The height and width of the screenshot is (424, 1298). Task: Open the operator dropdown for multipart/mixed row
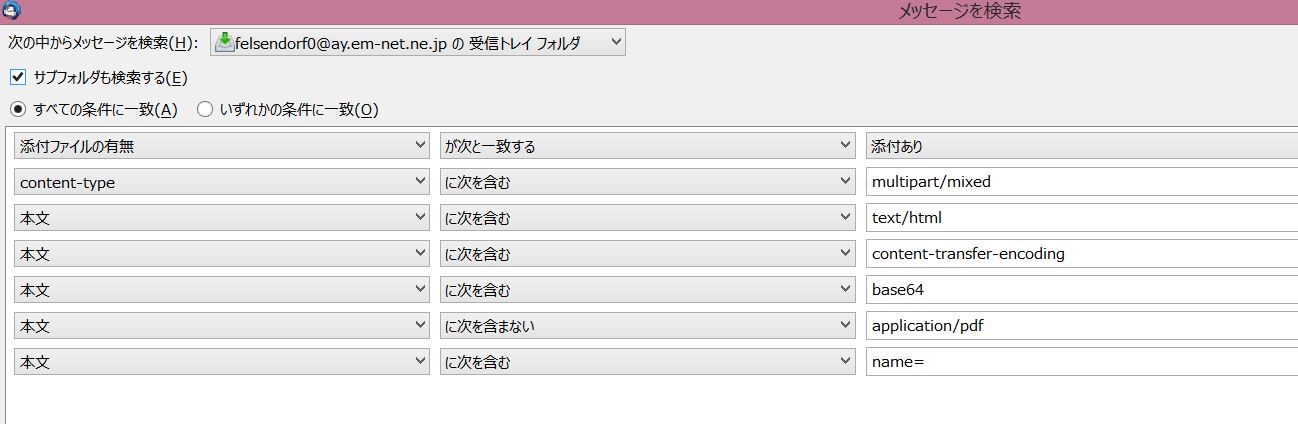647,182
